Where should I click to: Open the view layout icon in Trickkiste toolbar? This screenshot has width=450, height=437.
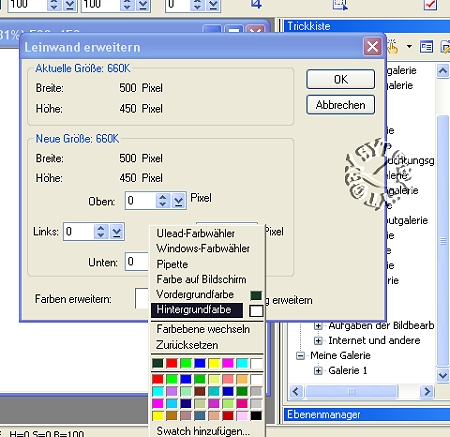426,47
